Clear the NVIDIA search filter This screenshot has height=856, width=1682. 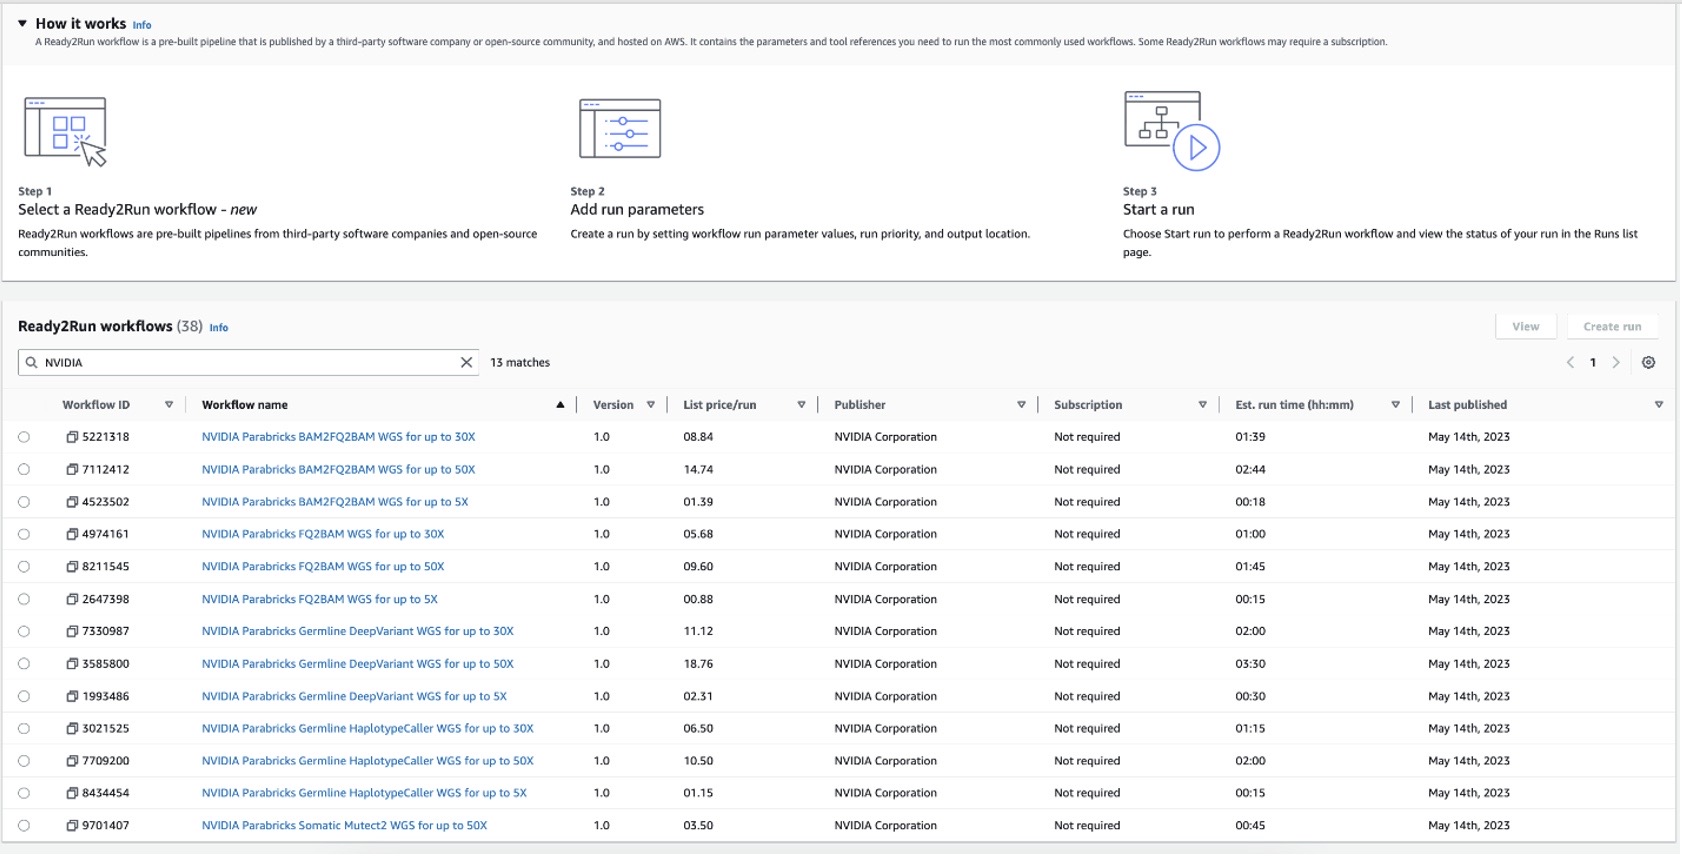[x=466, y=362]
